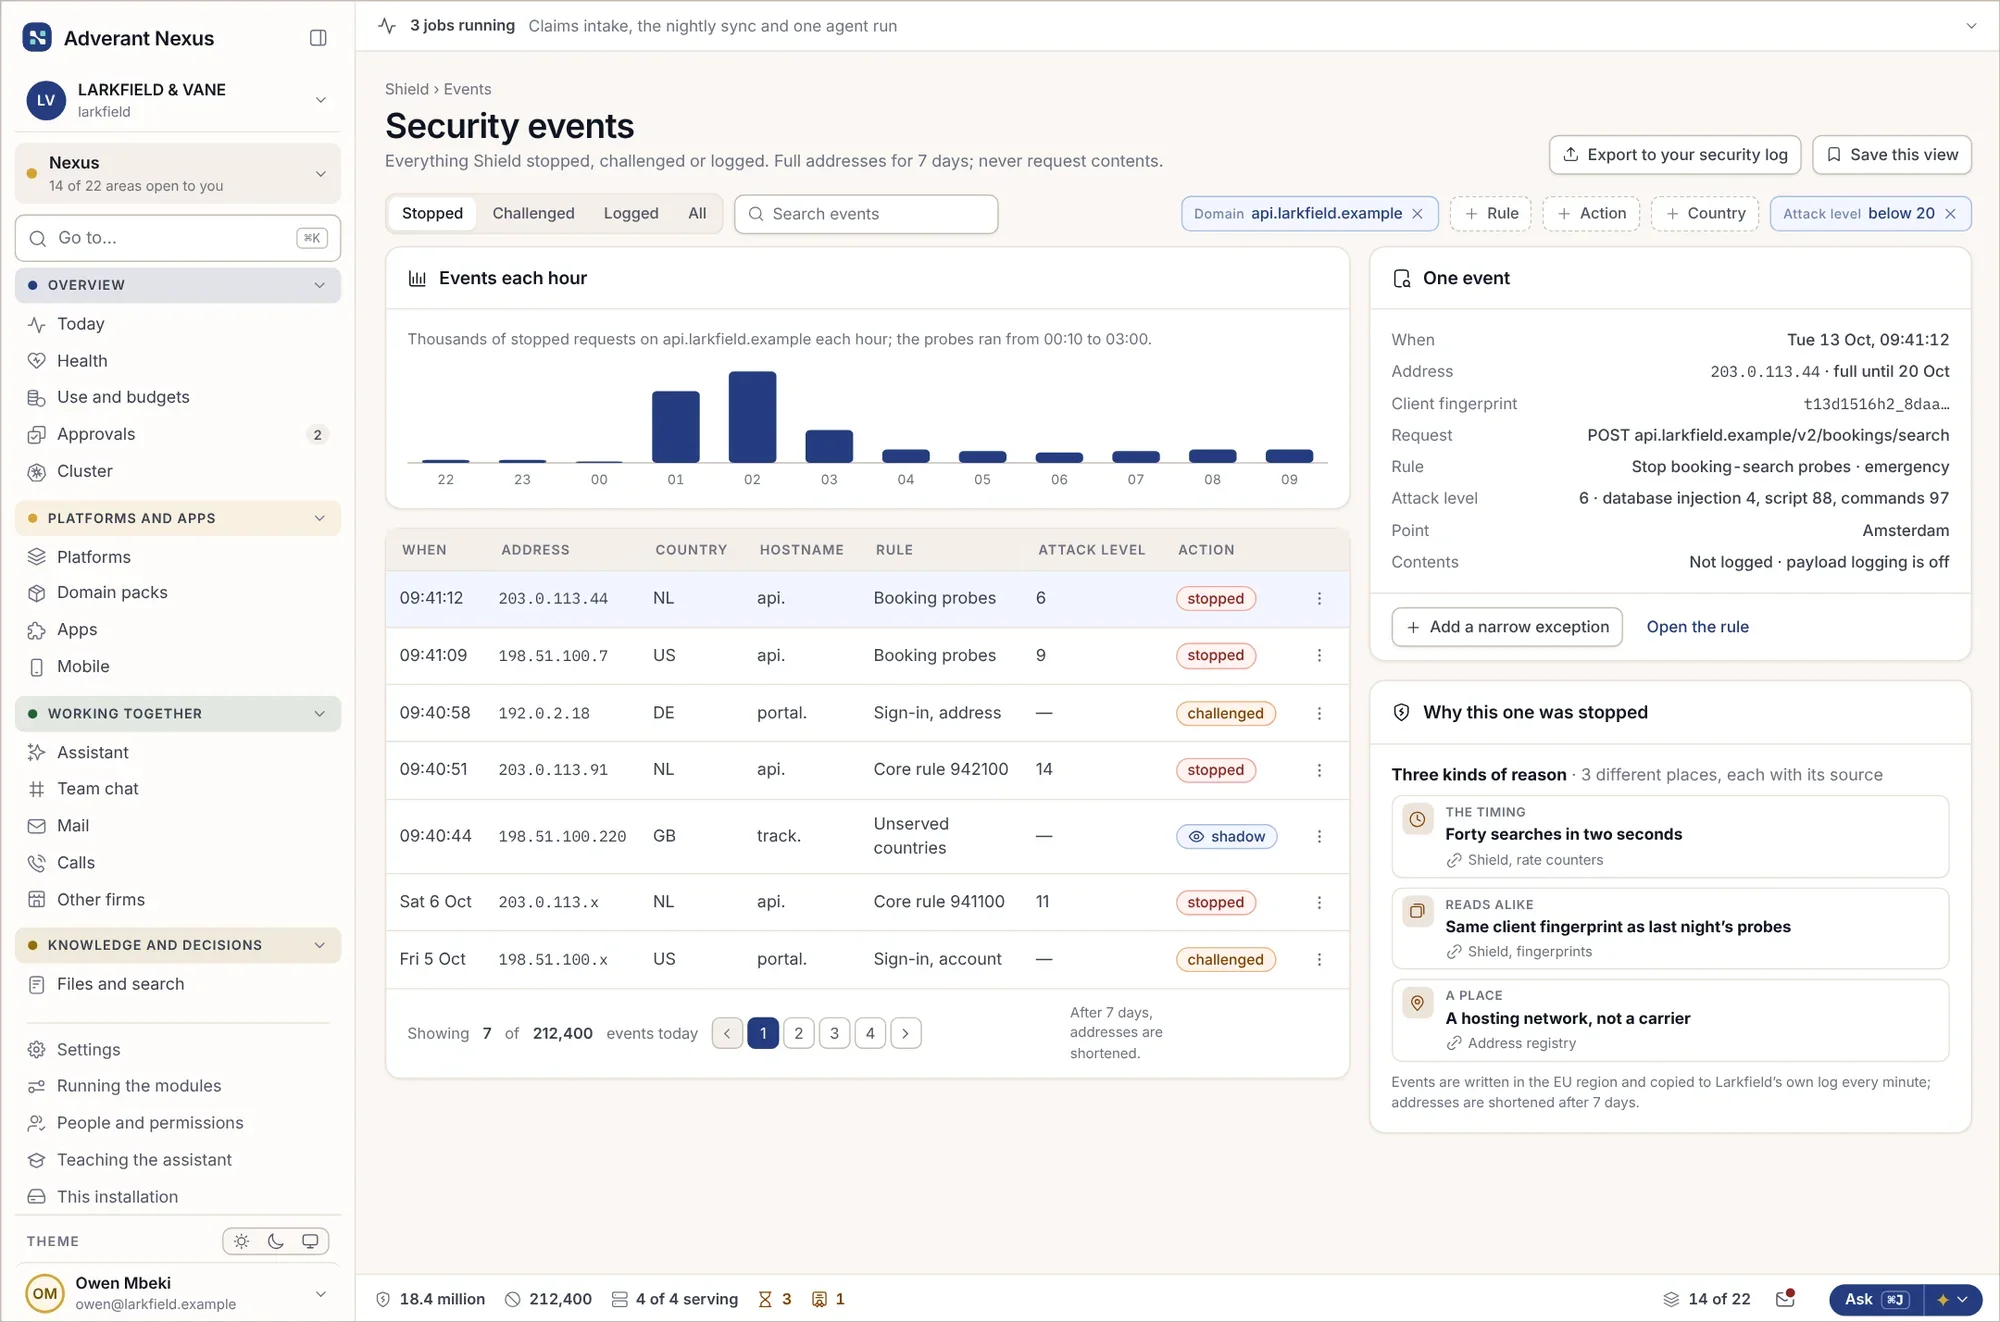Open the Domain packs cube icon
The width and height of the screenshot is (2000, 1322).
point(37,593)
